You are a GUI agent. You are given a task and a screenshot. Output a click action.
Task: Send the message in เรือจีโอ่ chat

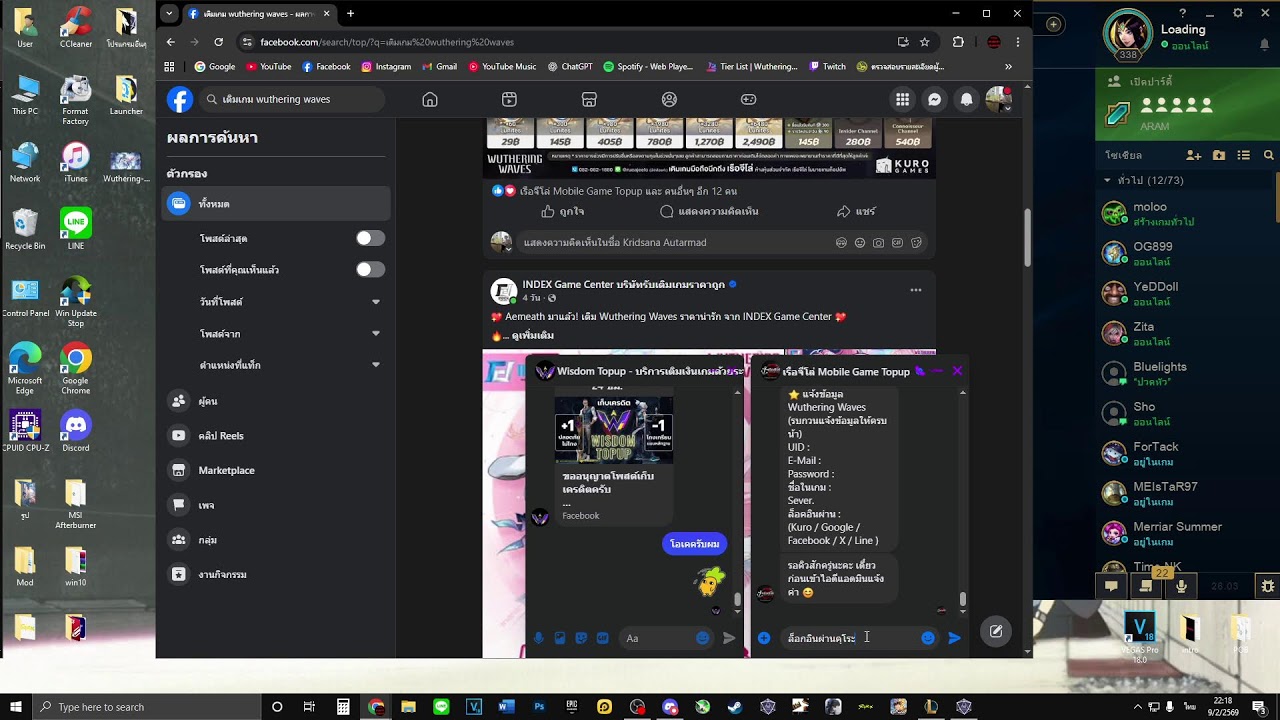954,638
